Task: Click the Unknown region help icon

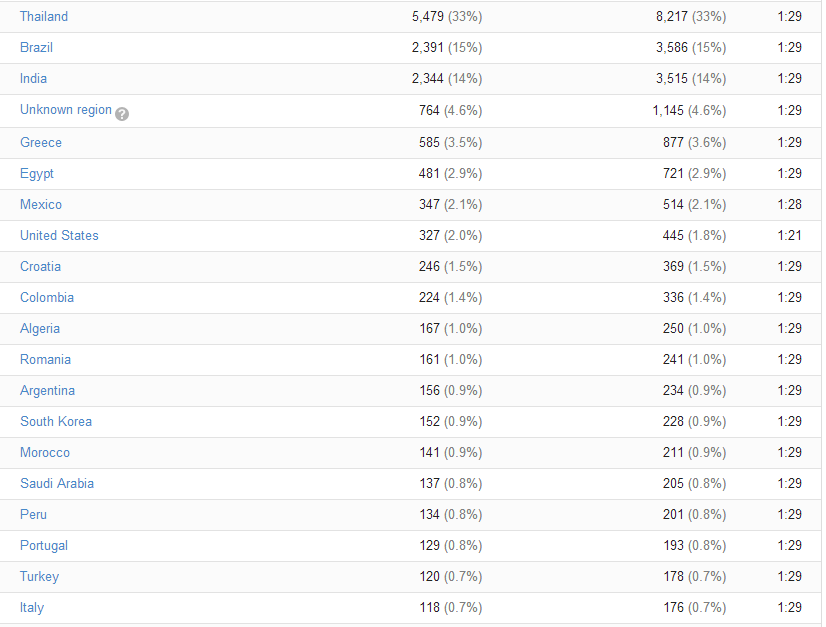Action: point(122,114)
